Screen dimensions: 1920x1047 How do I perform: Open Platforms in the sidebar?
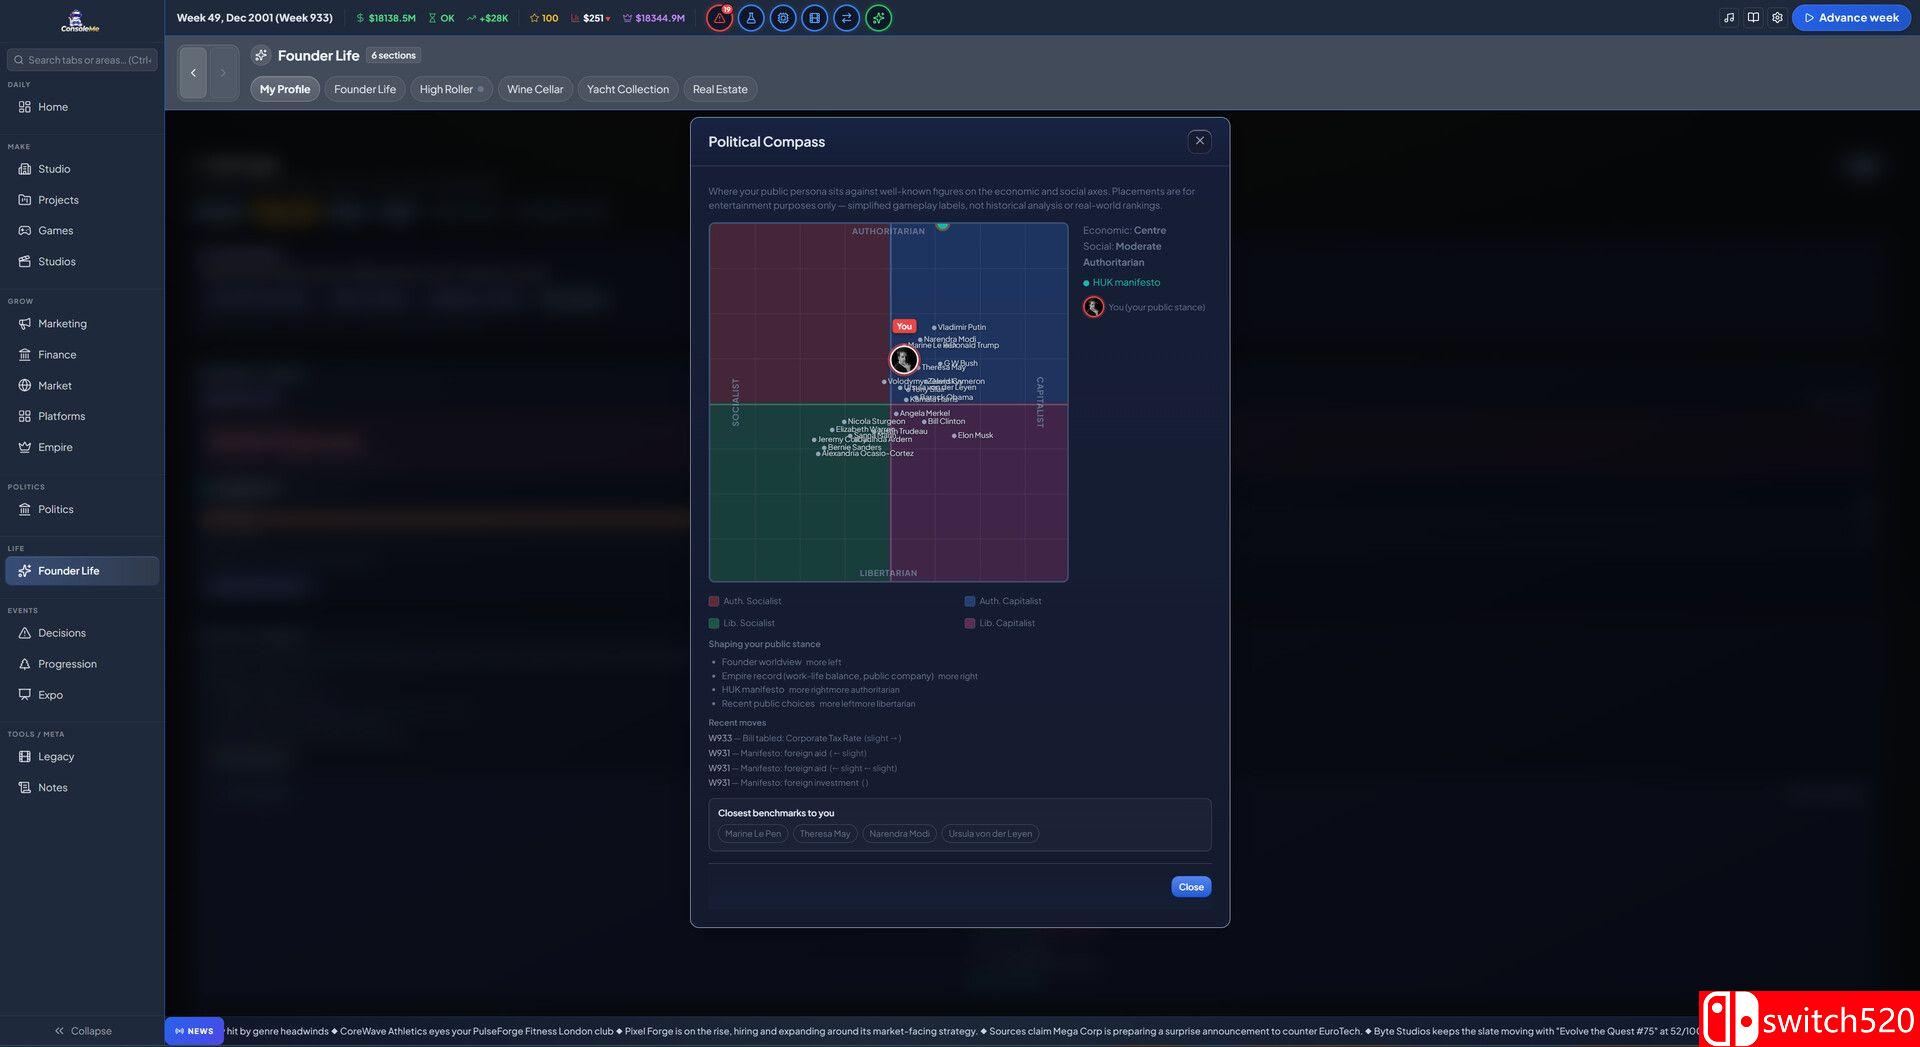click(x=82, y=417)
